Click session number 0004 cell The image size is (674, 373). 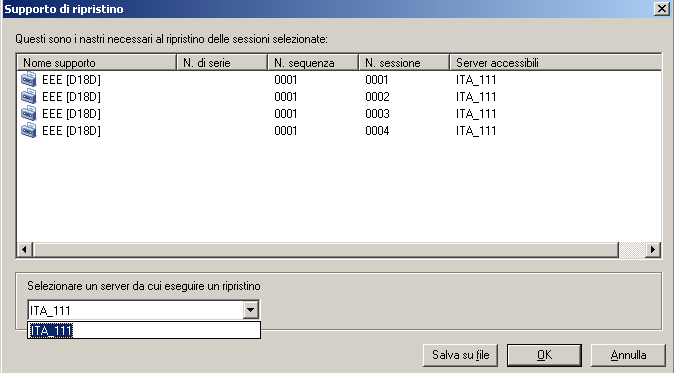pyautogui.click(x=377, y=131)
